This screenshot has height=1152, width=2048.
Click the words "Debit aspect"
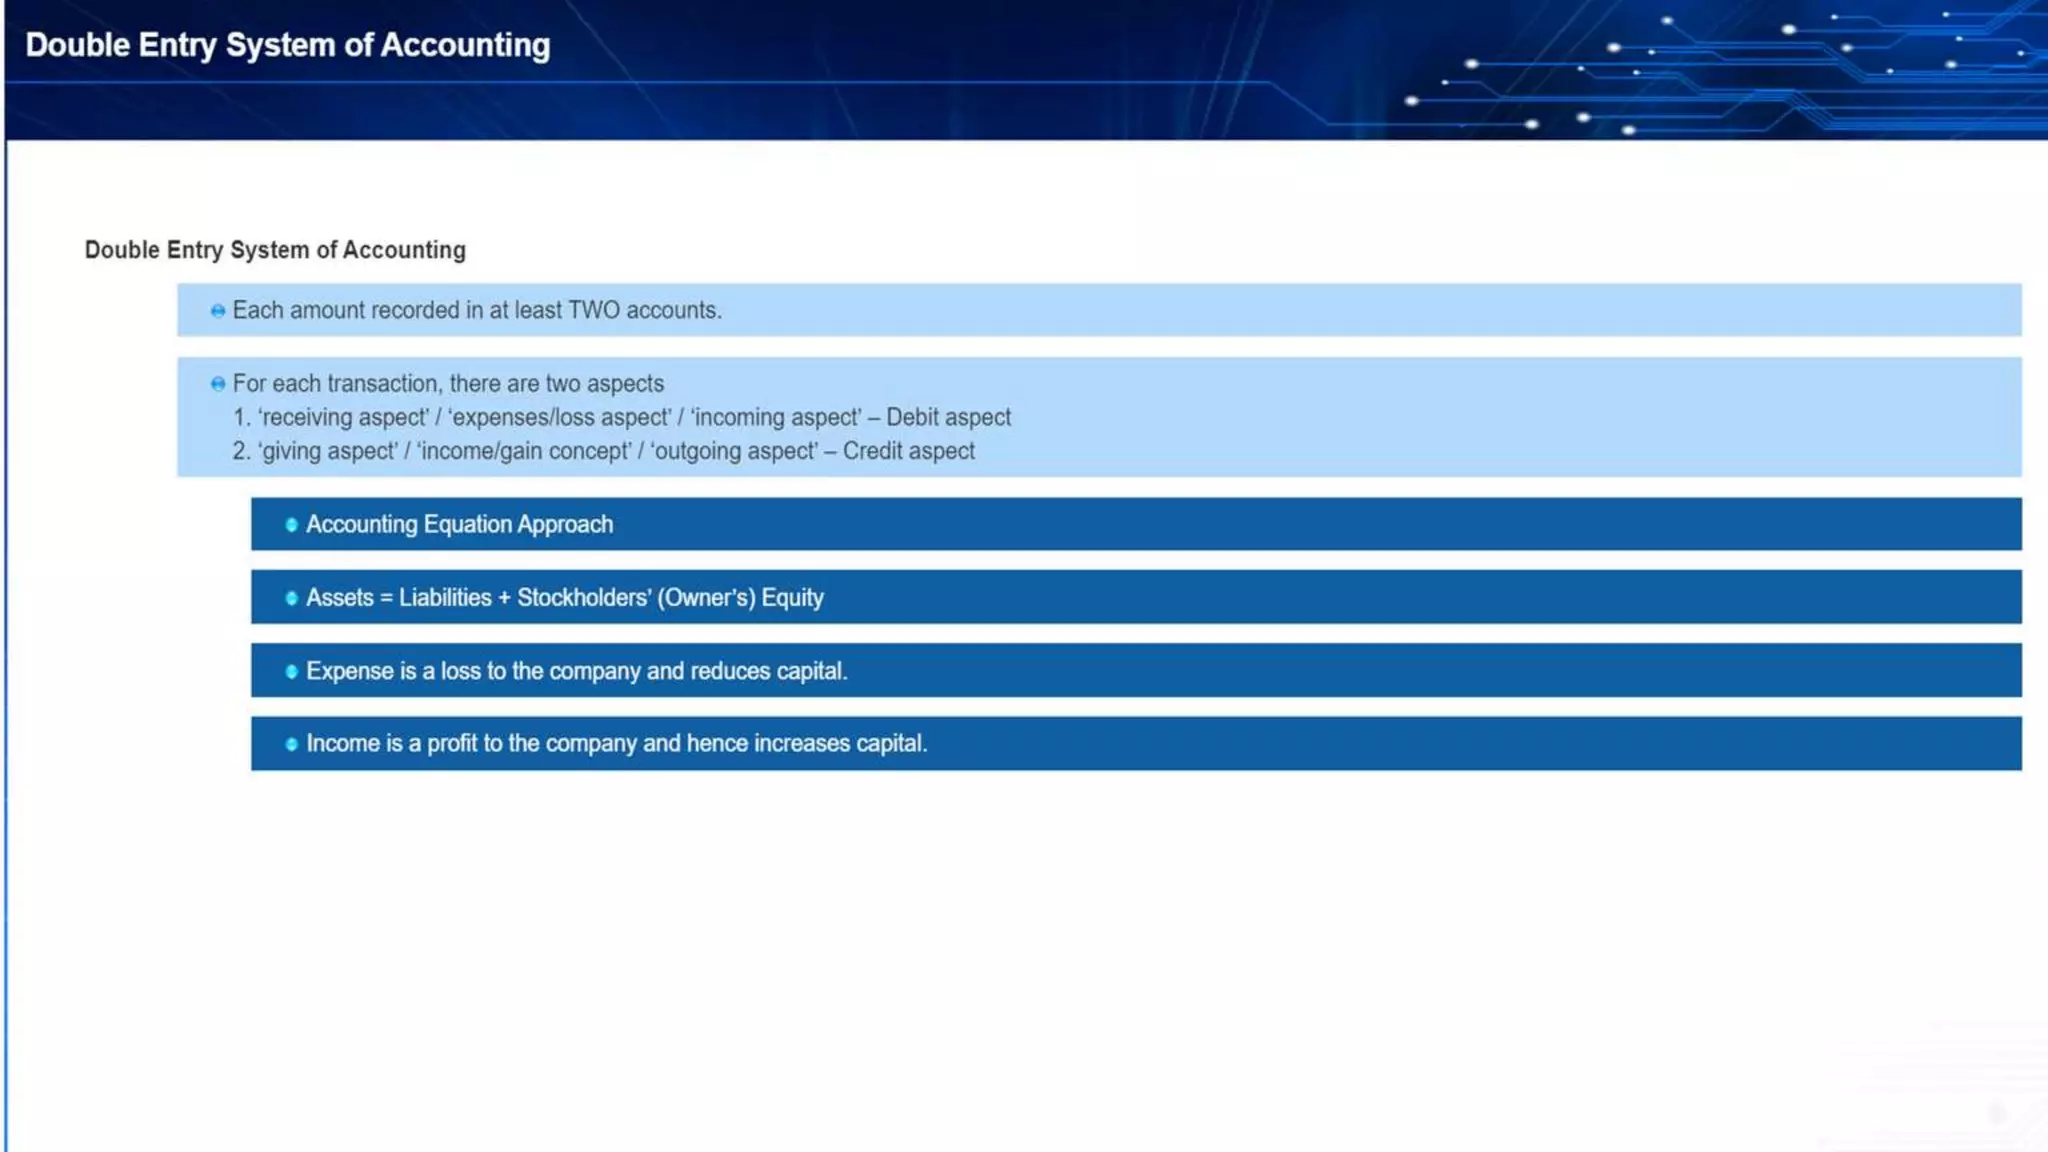point(948,418)
